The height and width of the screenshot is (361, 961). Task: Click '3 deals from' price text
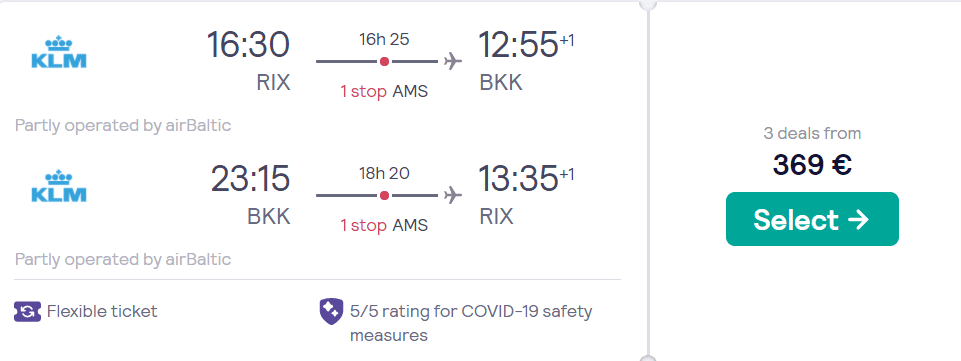tap(812, 133)
